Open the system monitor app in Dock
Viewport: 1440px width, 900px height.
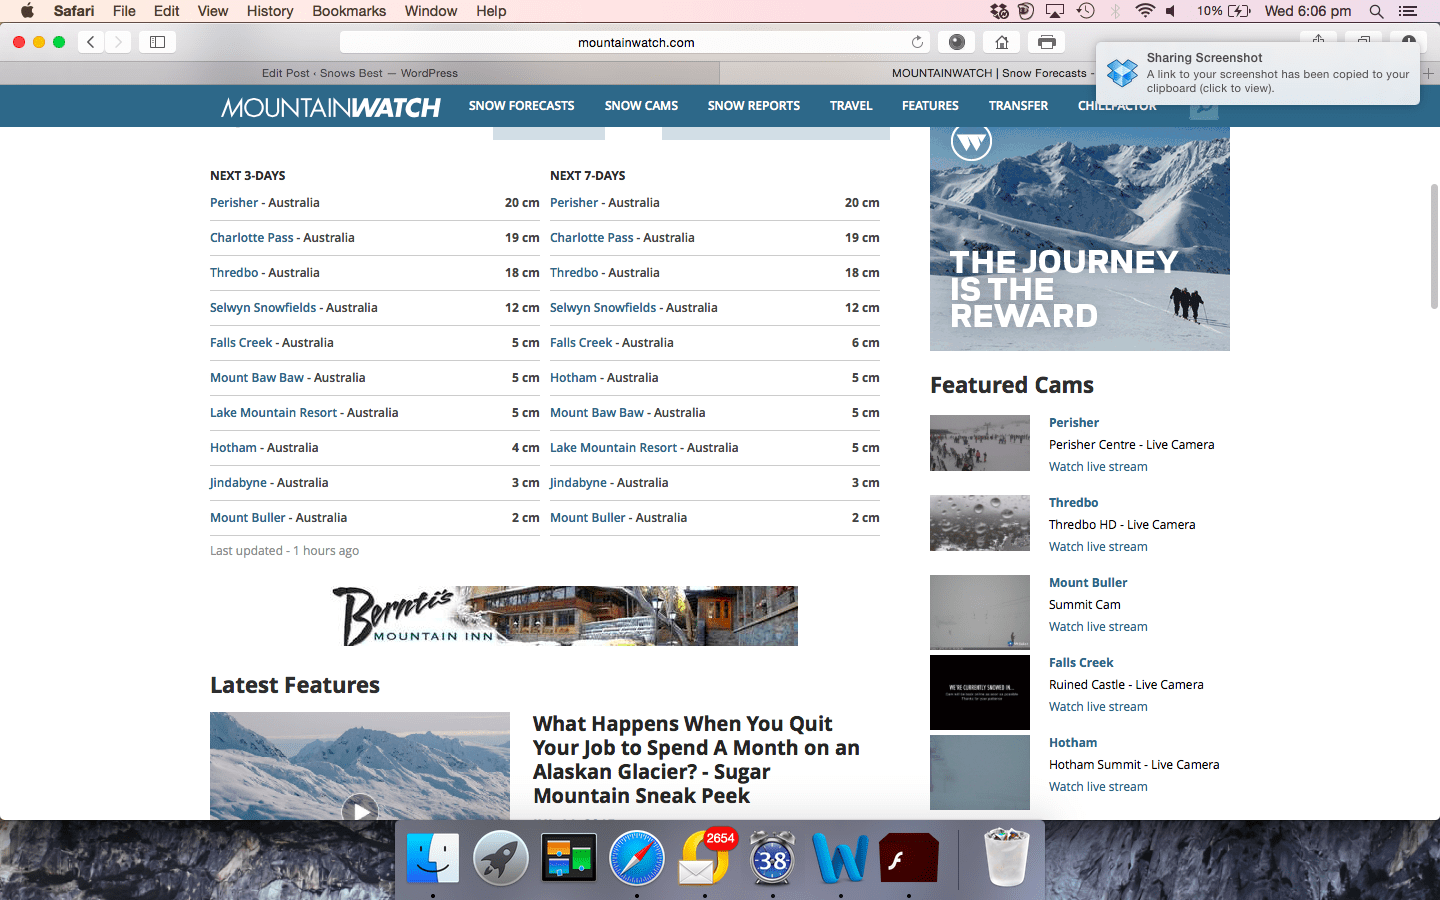tap(569, 858)
